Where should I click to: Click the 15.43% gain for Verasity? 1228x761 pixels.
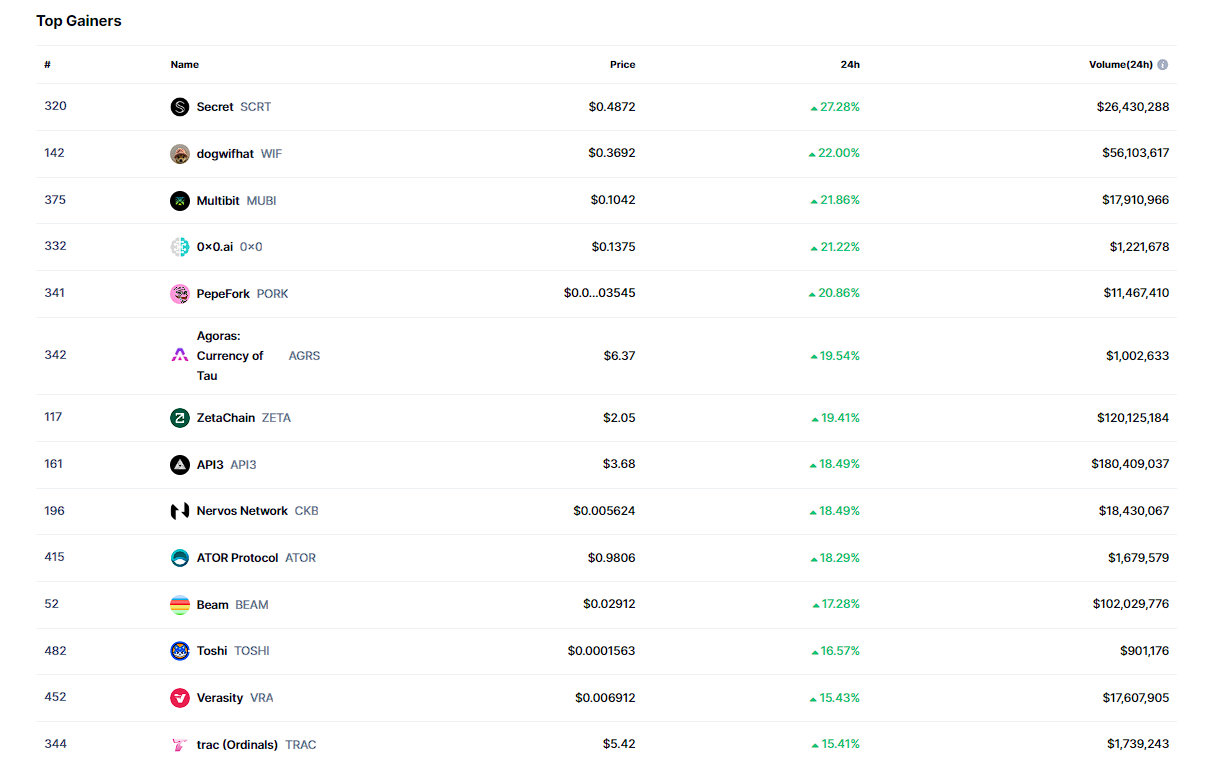coord(835,698)
